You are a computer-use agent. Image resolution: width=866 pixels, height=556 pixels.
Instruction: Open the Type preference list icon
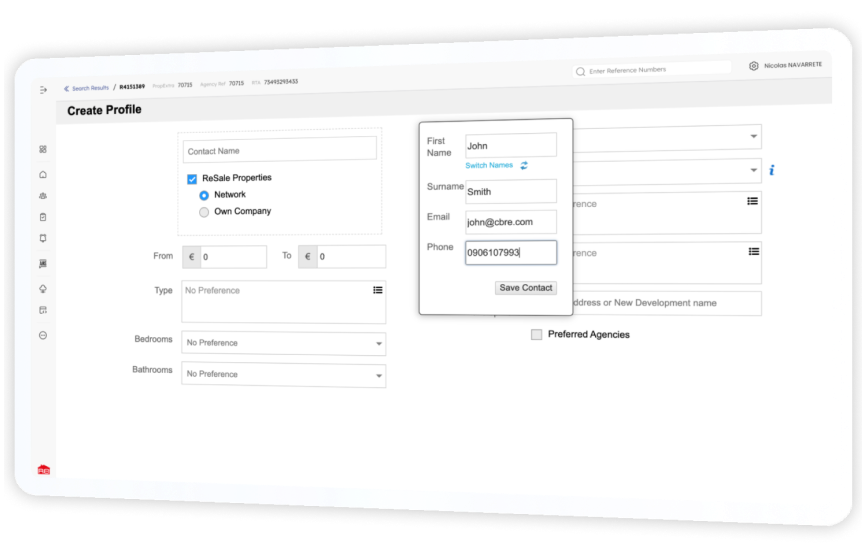coord(378,290)
